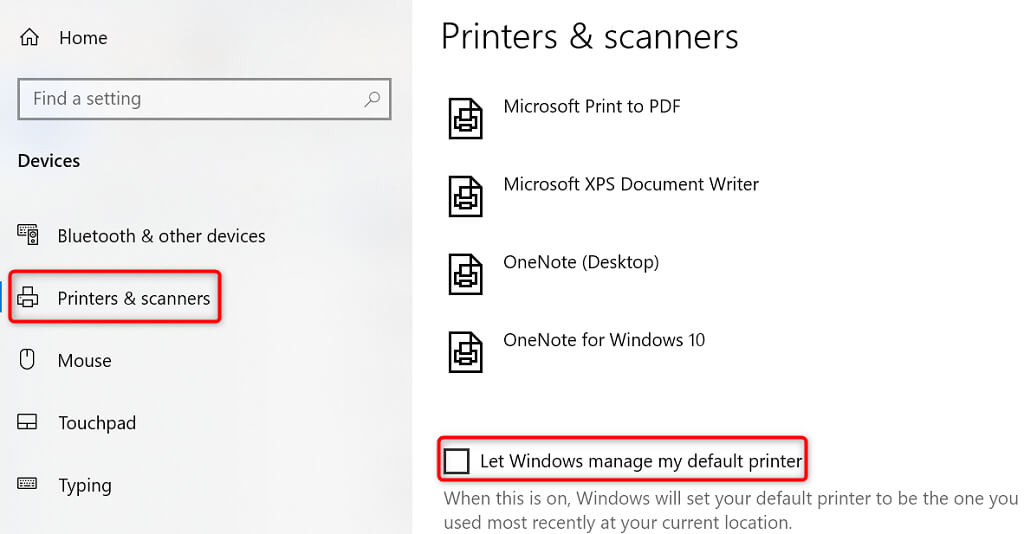This screenshot has height=534, width=1024.
Task: Click the Typing keyboard icon
Action: click(28, 485)
